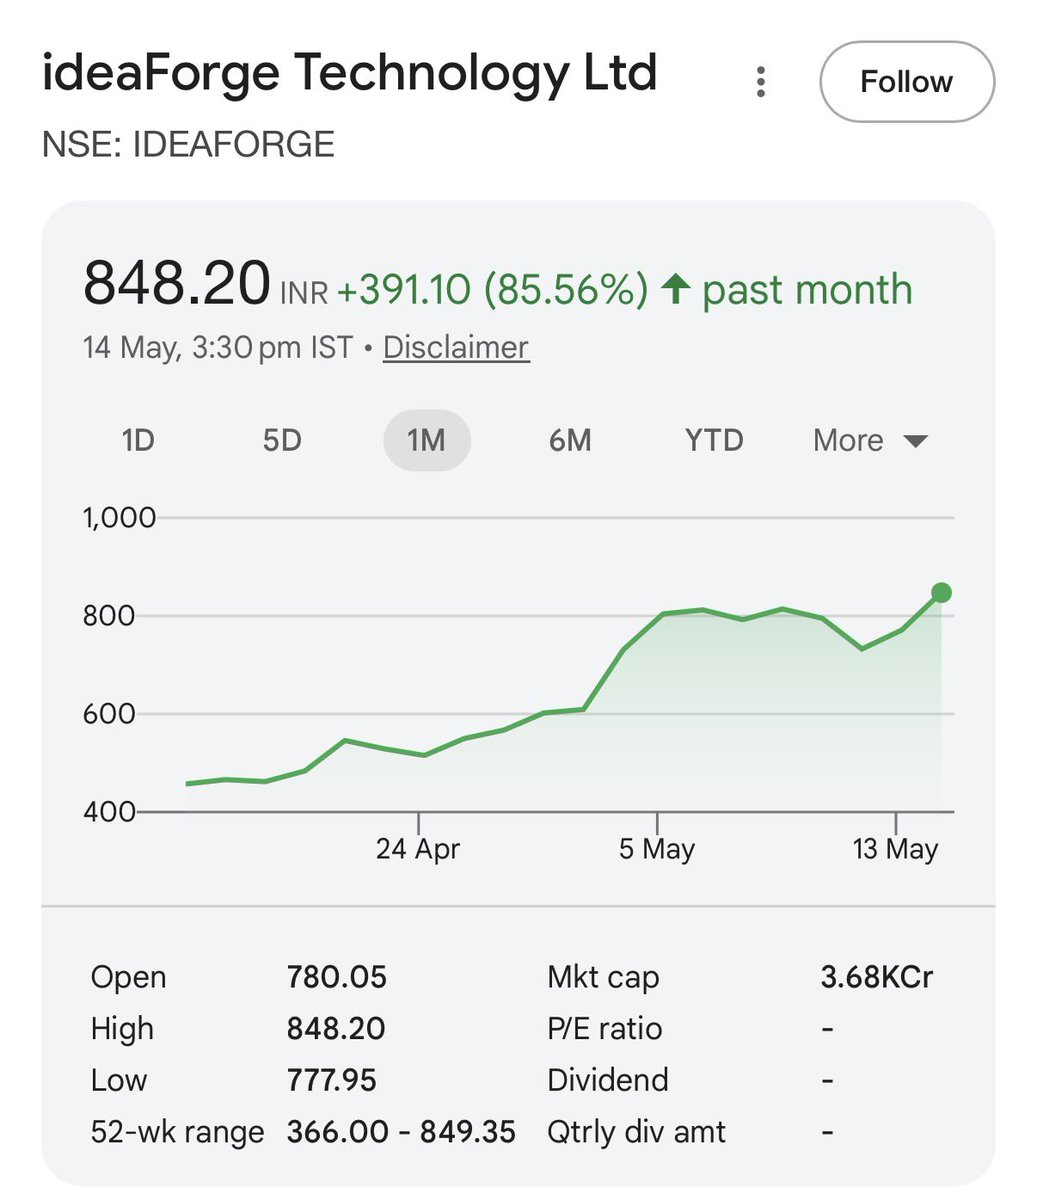Select the YTD time range tab
Viewport: 1037px width, 1200px height.
point(714,440)
